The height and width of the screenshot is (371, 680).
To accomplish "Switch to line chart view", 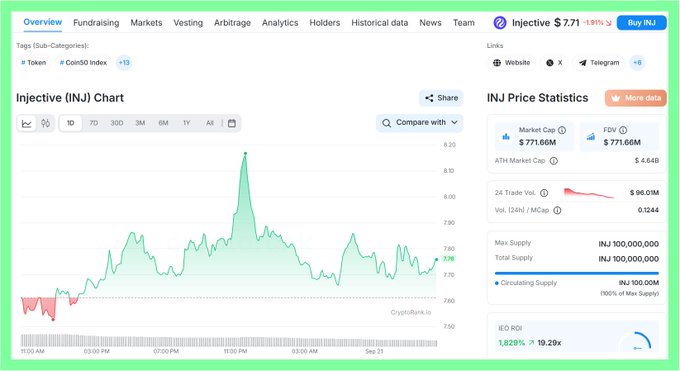I will [26, 123].
